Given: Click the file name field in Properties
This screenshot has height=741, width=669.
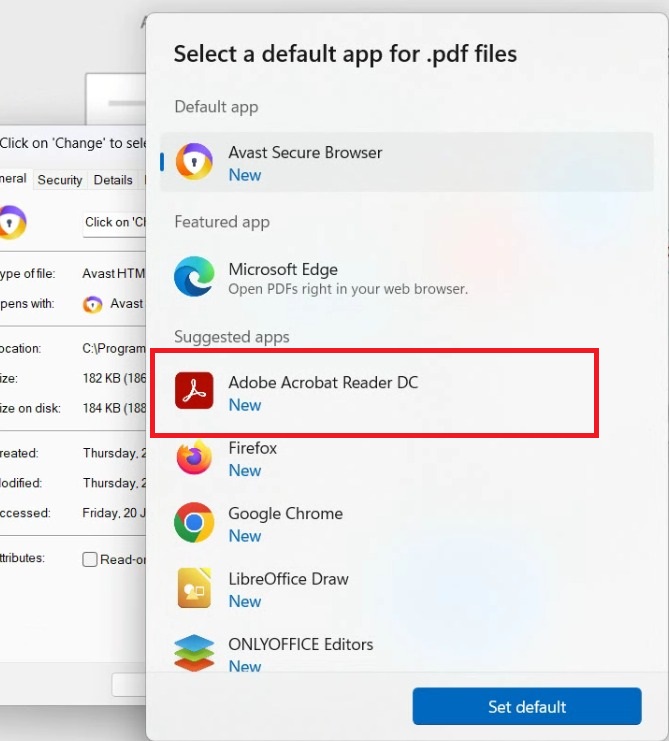Looking at the screenshot, I should pos(114,223).
